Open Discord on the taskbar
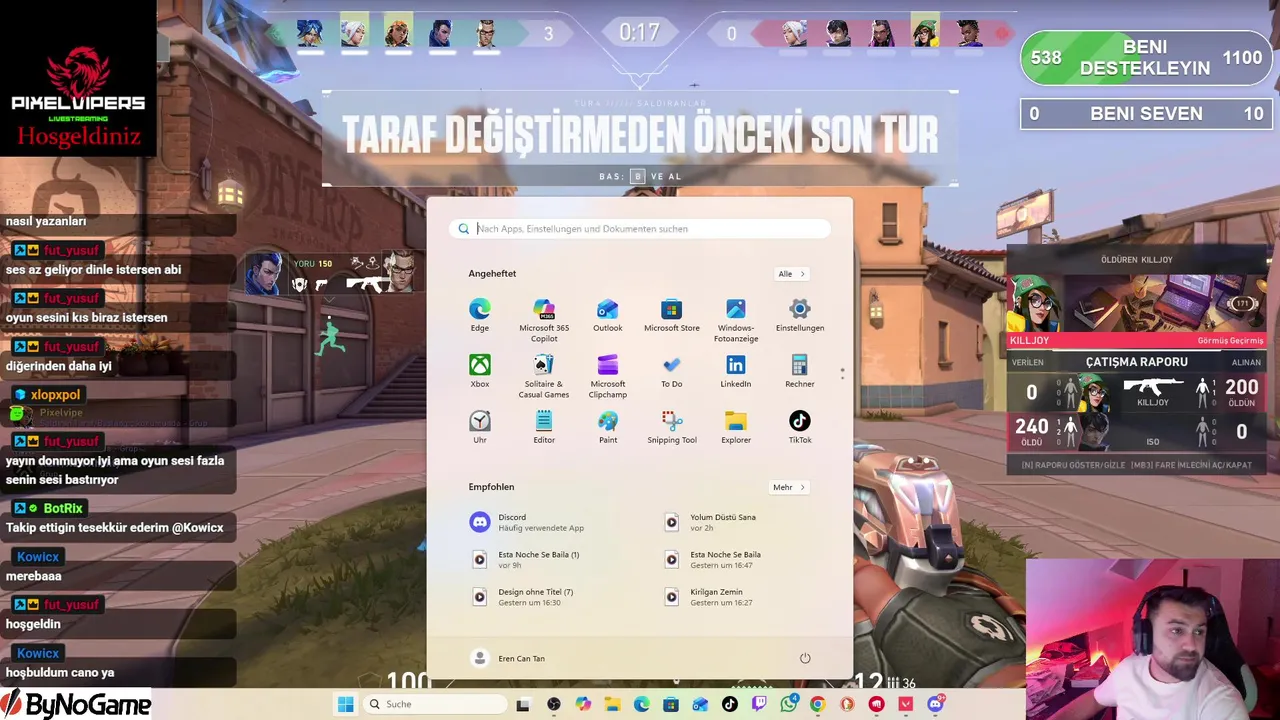This screenshot has width=1280, height=720. [936, 703]
